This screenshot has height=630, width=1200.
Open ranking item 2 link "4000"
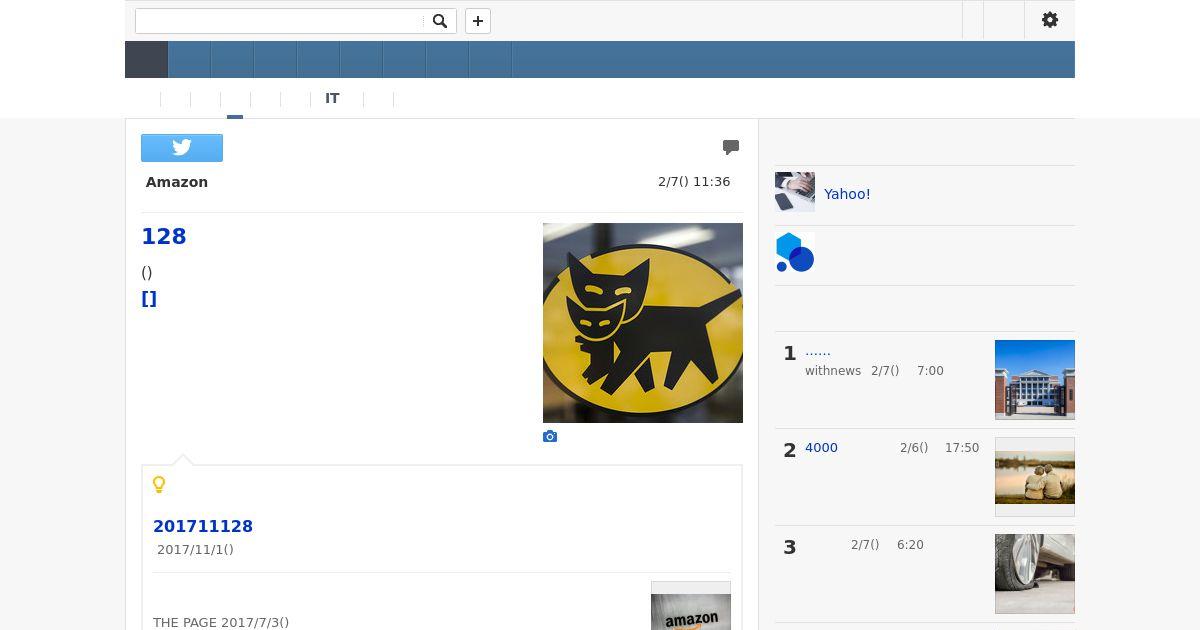click(x=821, y=448)
